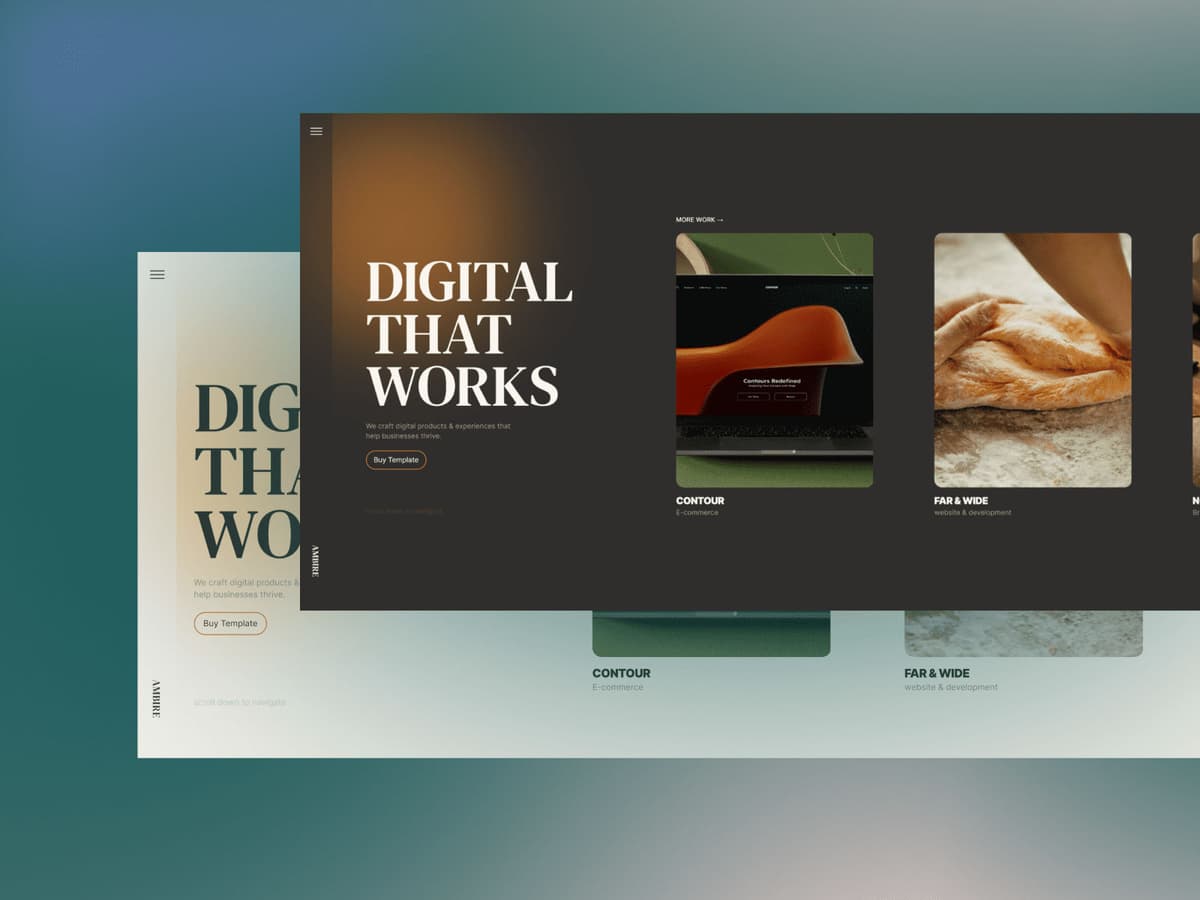Screen dimensions: 1200x900
Task: Click the CONTOUR title in light window
Action: [621, 673]
